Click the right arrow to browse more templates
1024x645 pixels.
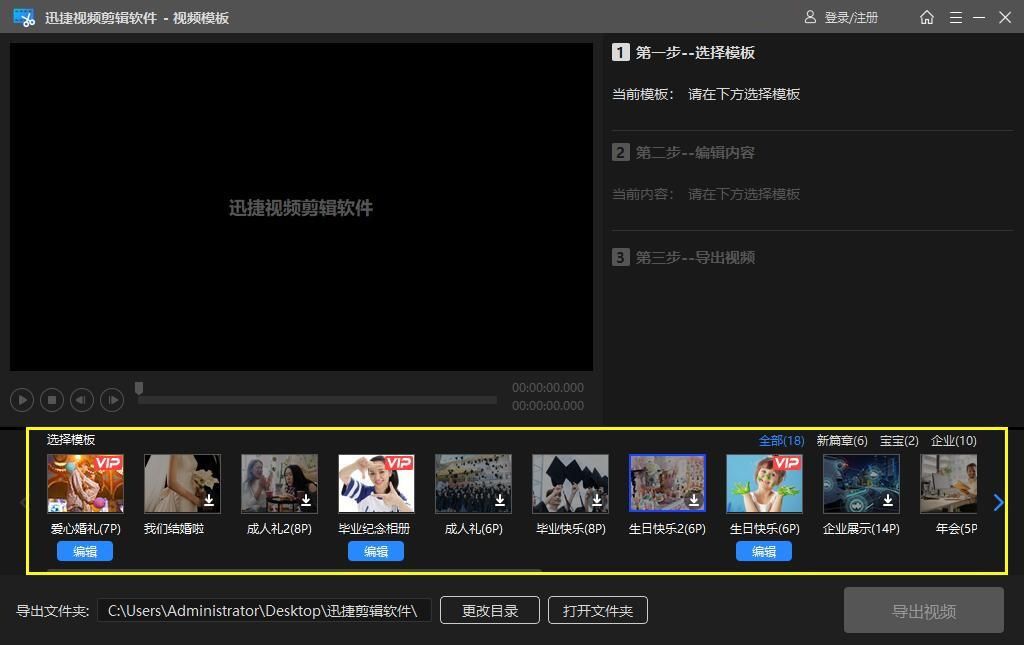998,503
